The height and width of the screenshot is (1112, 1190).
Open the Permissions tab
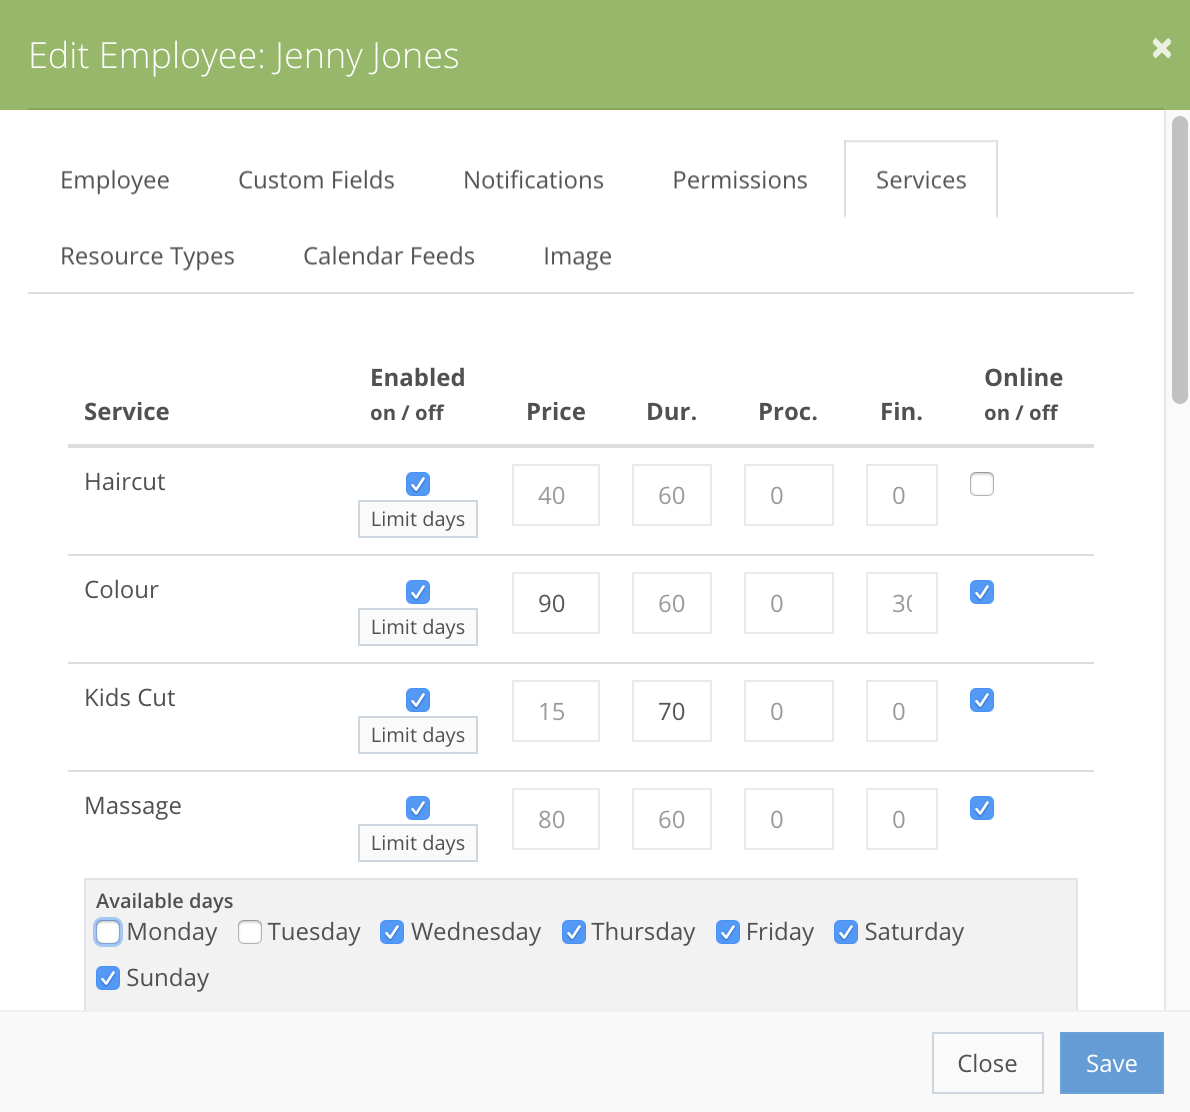point(739,180)
